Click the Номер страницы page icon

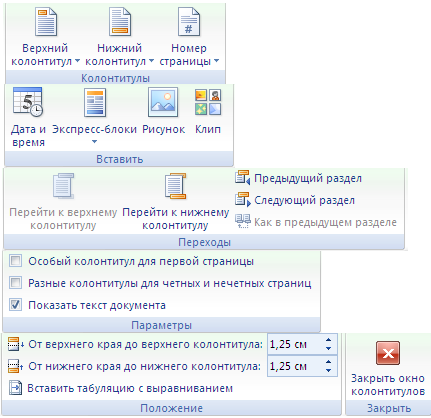pos(189,22)
